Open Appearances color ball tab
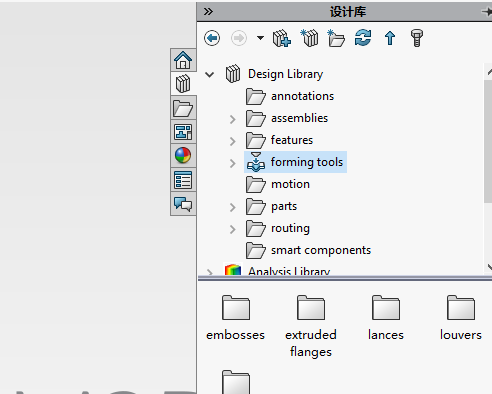 click(183, 156)
